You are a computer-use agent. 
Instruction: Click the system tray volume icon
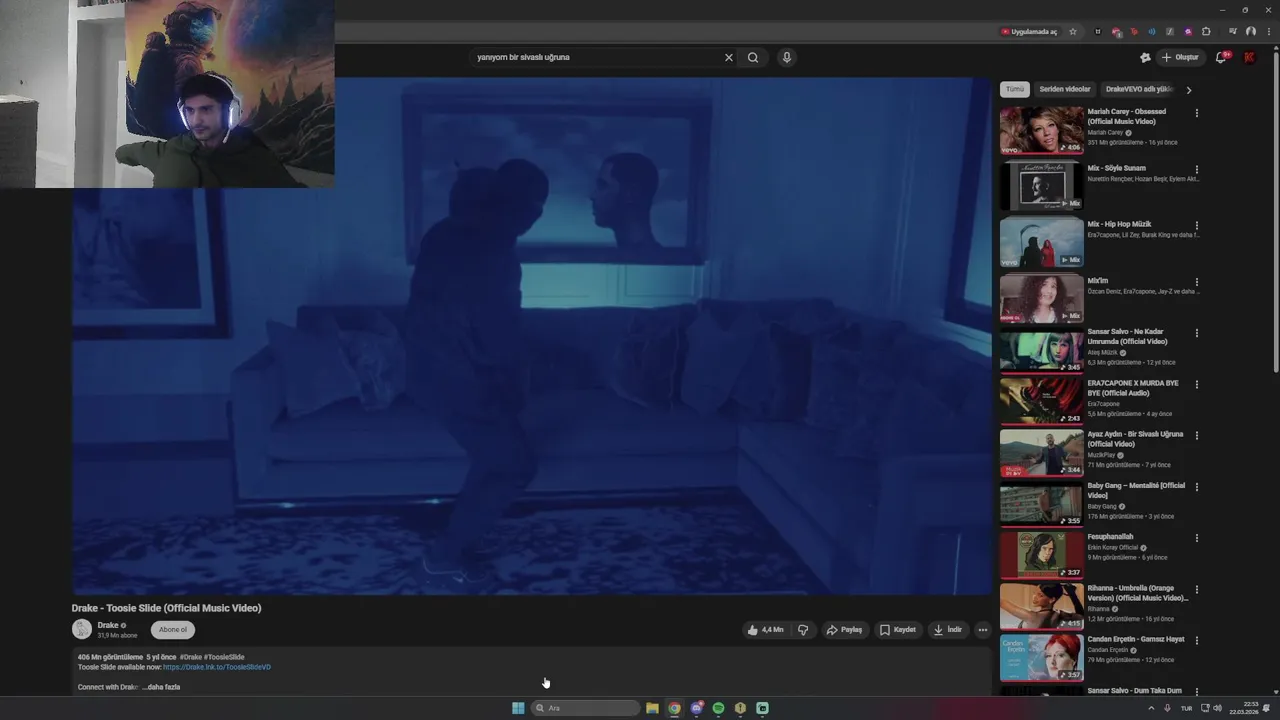click(1217, 708)
